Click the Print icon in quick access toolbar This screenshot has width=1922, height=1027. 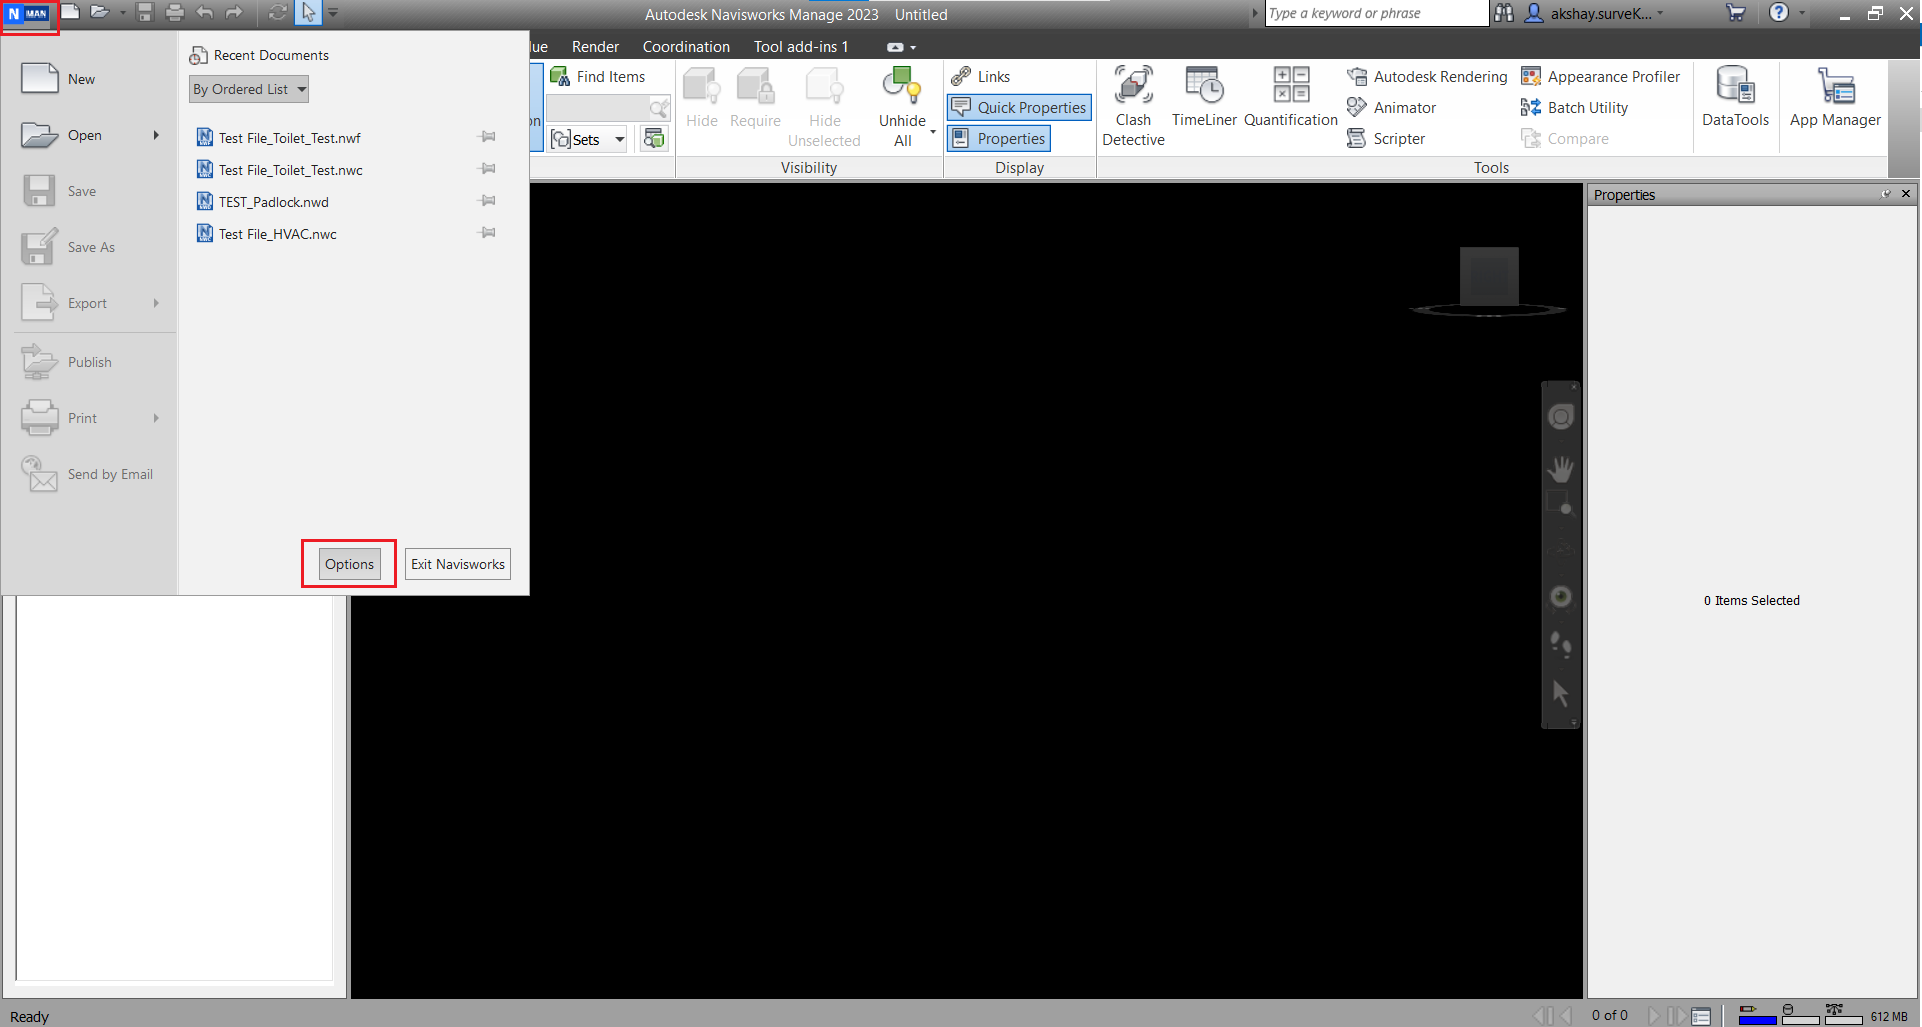pyautogui.click(x=175, y=12)
